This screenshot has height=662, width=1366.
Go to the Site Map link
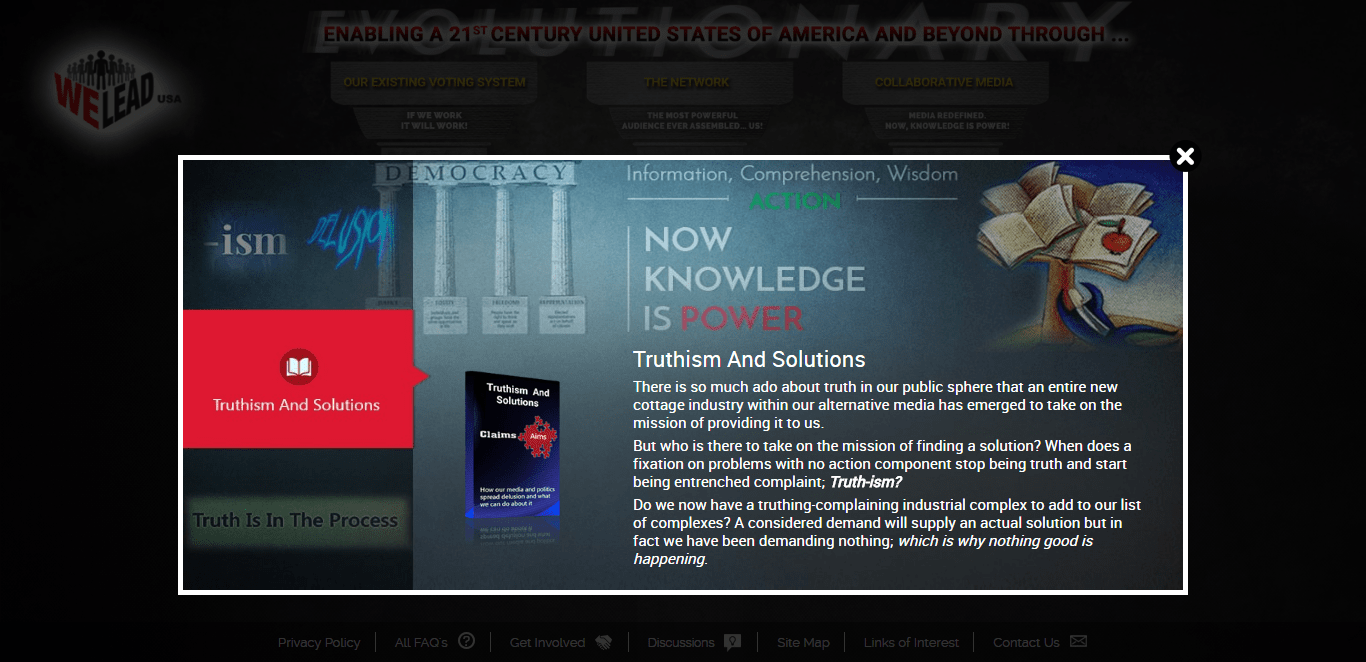point(803,643)
